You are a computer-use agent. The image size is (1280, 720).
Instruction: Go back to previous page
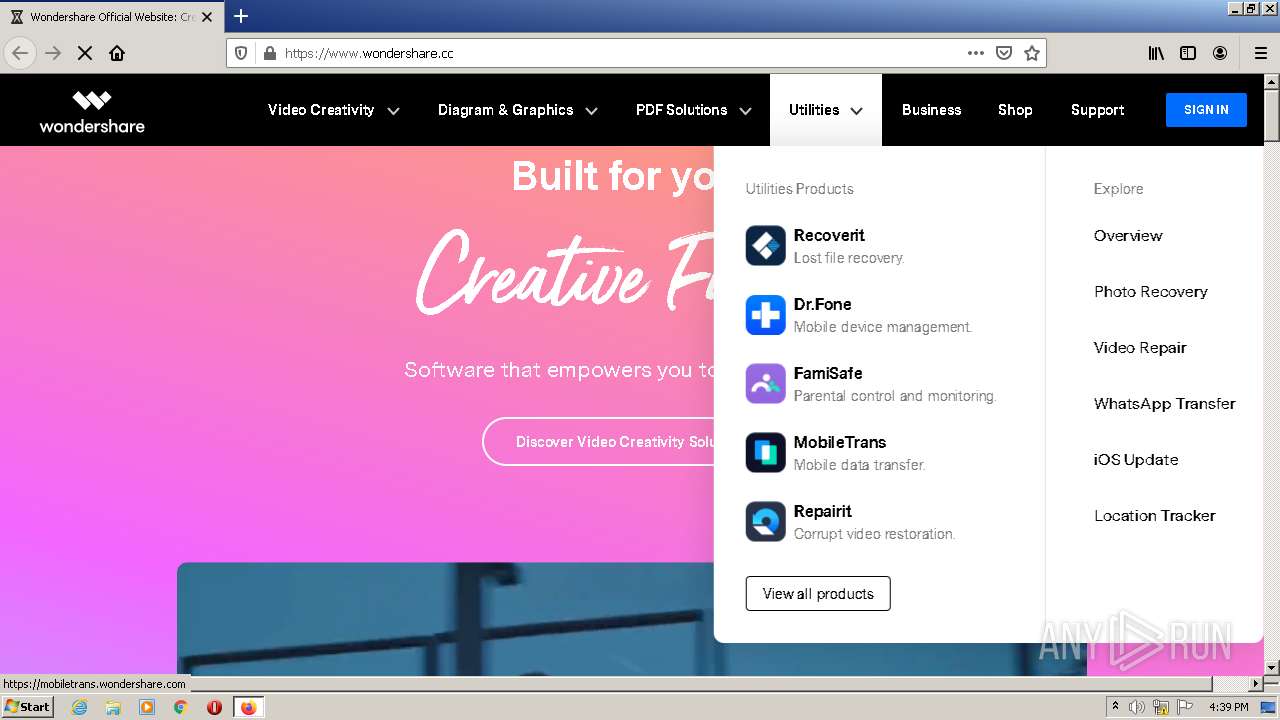tap(20, 53)
